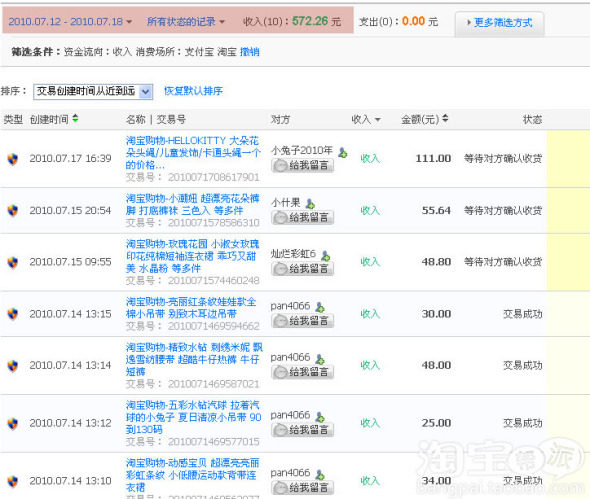The height and width of the screenshot is (499, 590).
Task: Add contact icon next to 小什果
Action: tap(310, 204)
